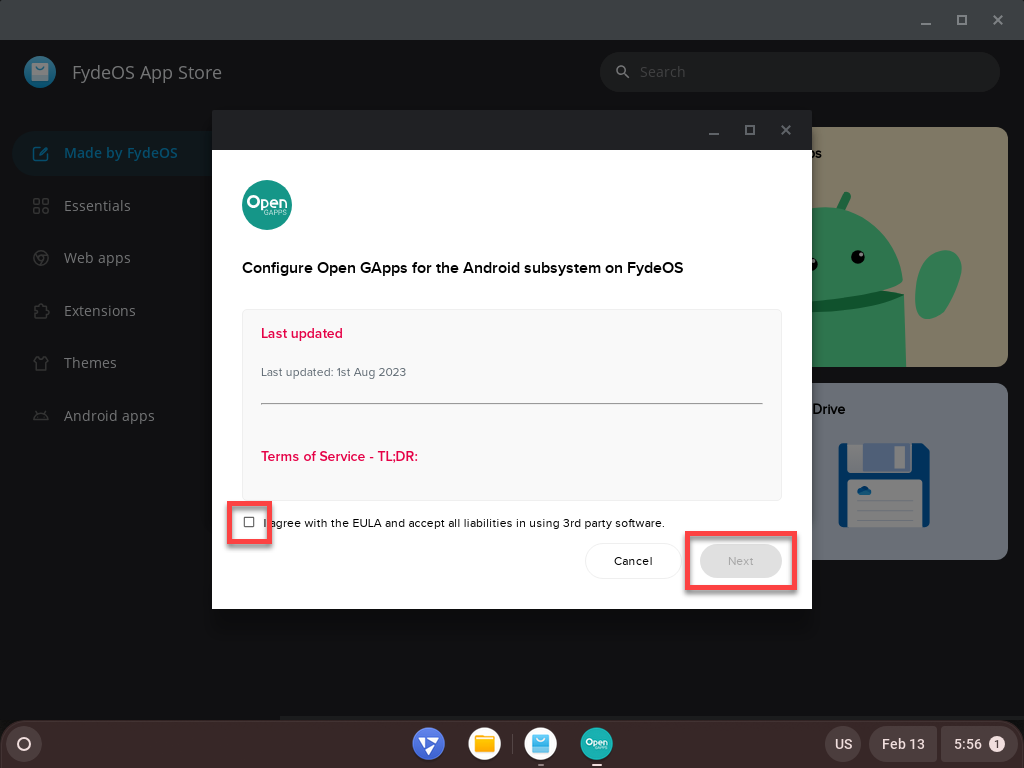The width and height of the screenshot is (1024, 768).
Task: Open the 5:56 status tray
Action: (978, 744)
